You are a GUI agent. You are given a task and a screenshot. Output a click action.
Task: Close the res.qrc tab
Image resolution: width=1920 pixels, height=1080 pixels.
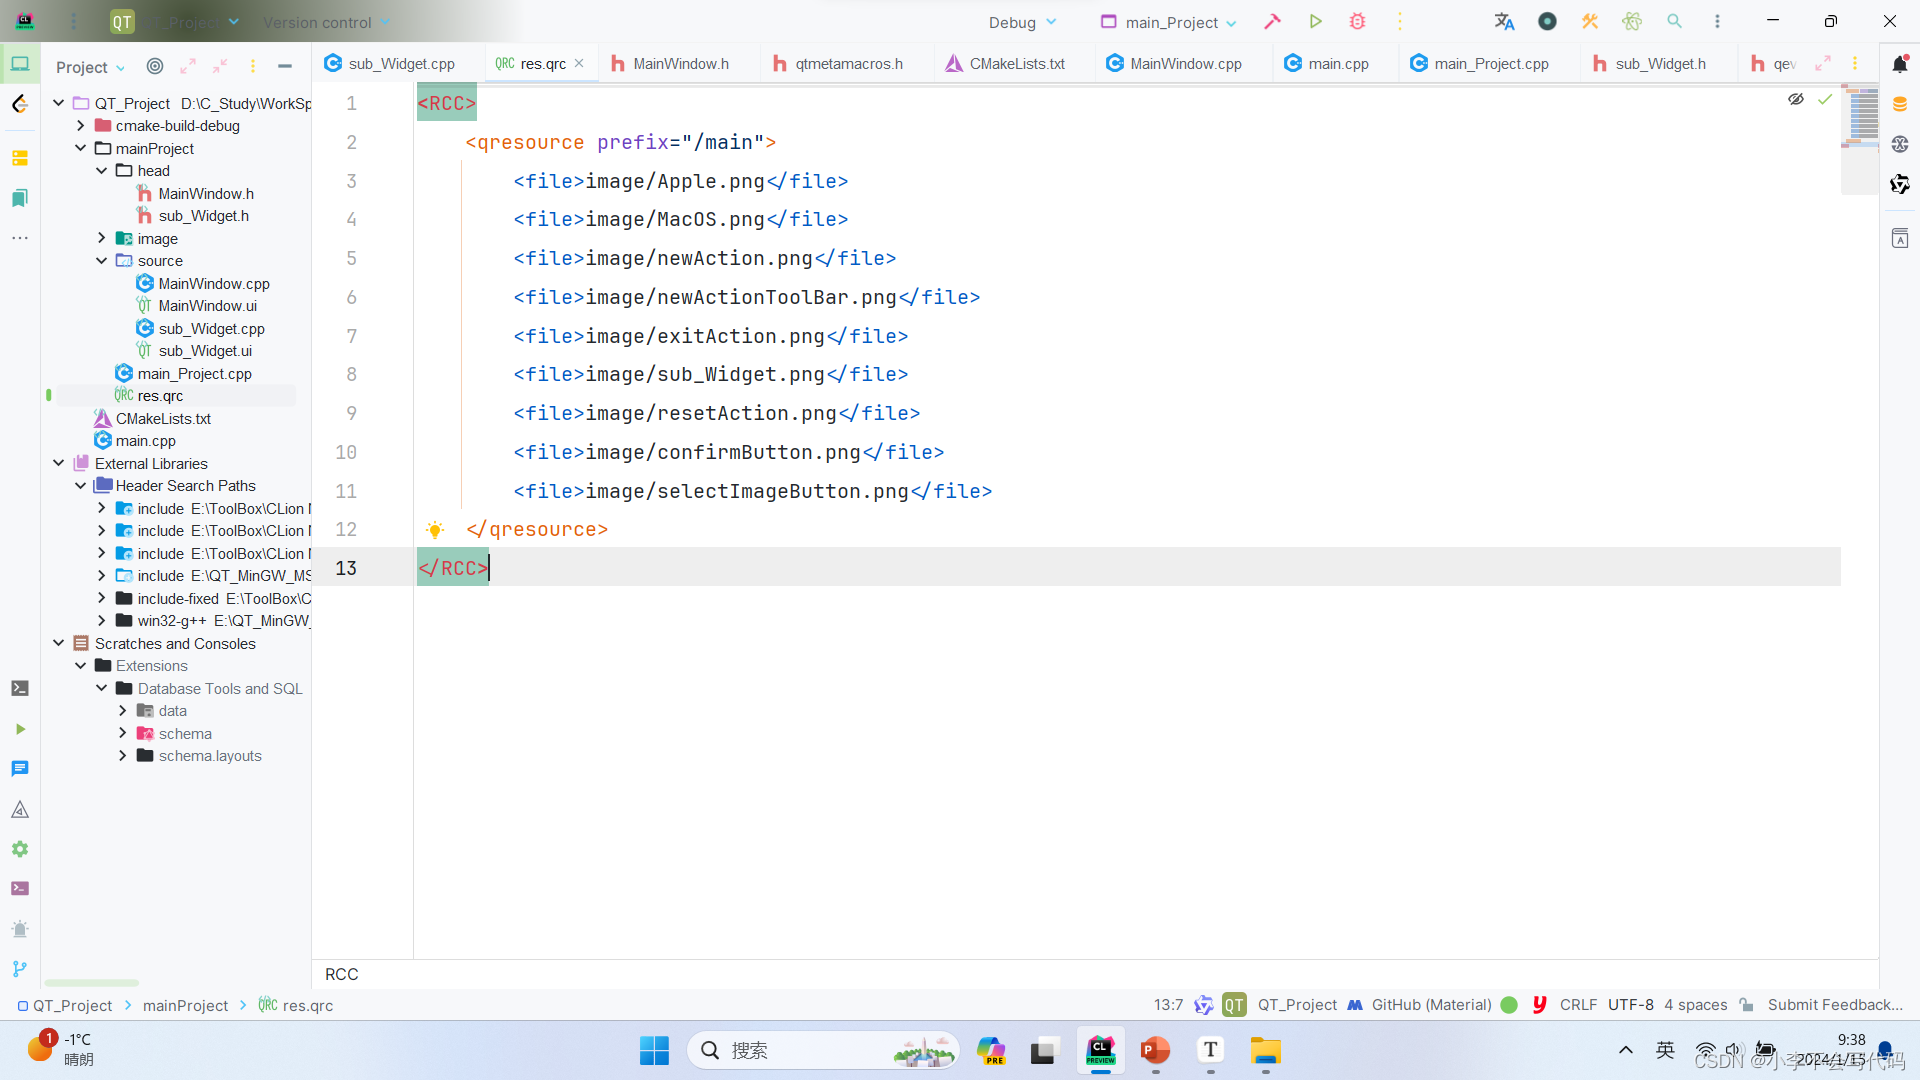tap(579, 63)
